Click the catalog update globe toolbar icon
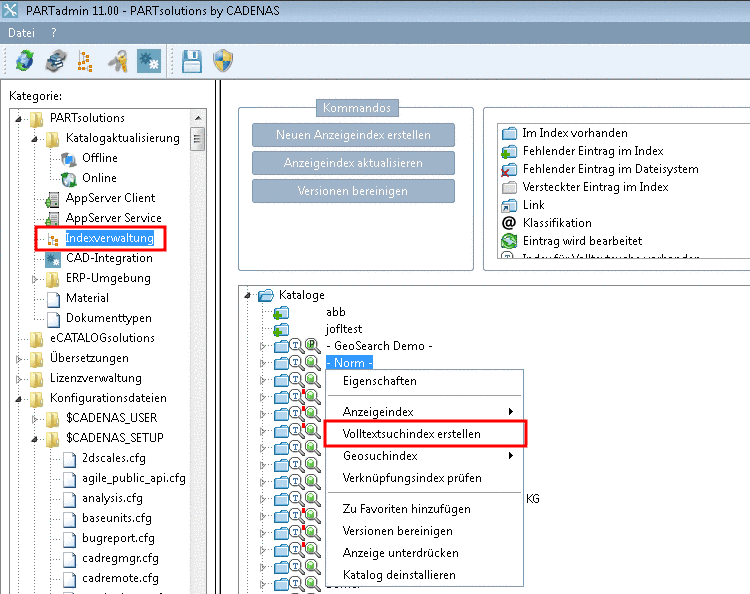The width and height of the screenshot is (750, 594). 24,61
